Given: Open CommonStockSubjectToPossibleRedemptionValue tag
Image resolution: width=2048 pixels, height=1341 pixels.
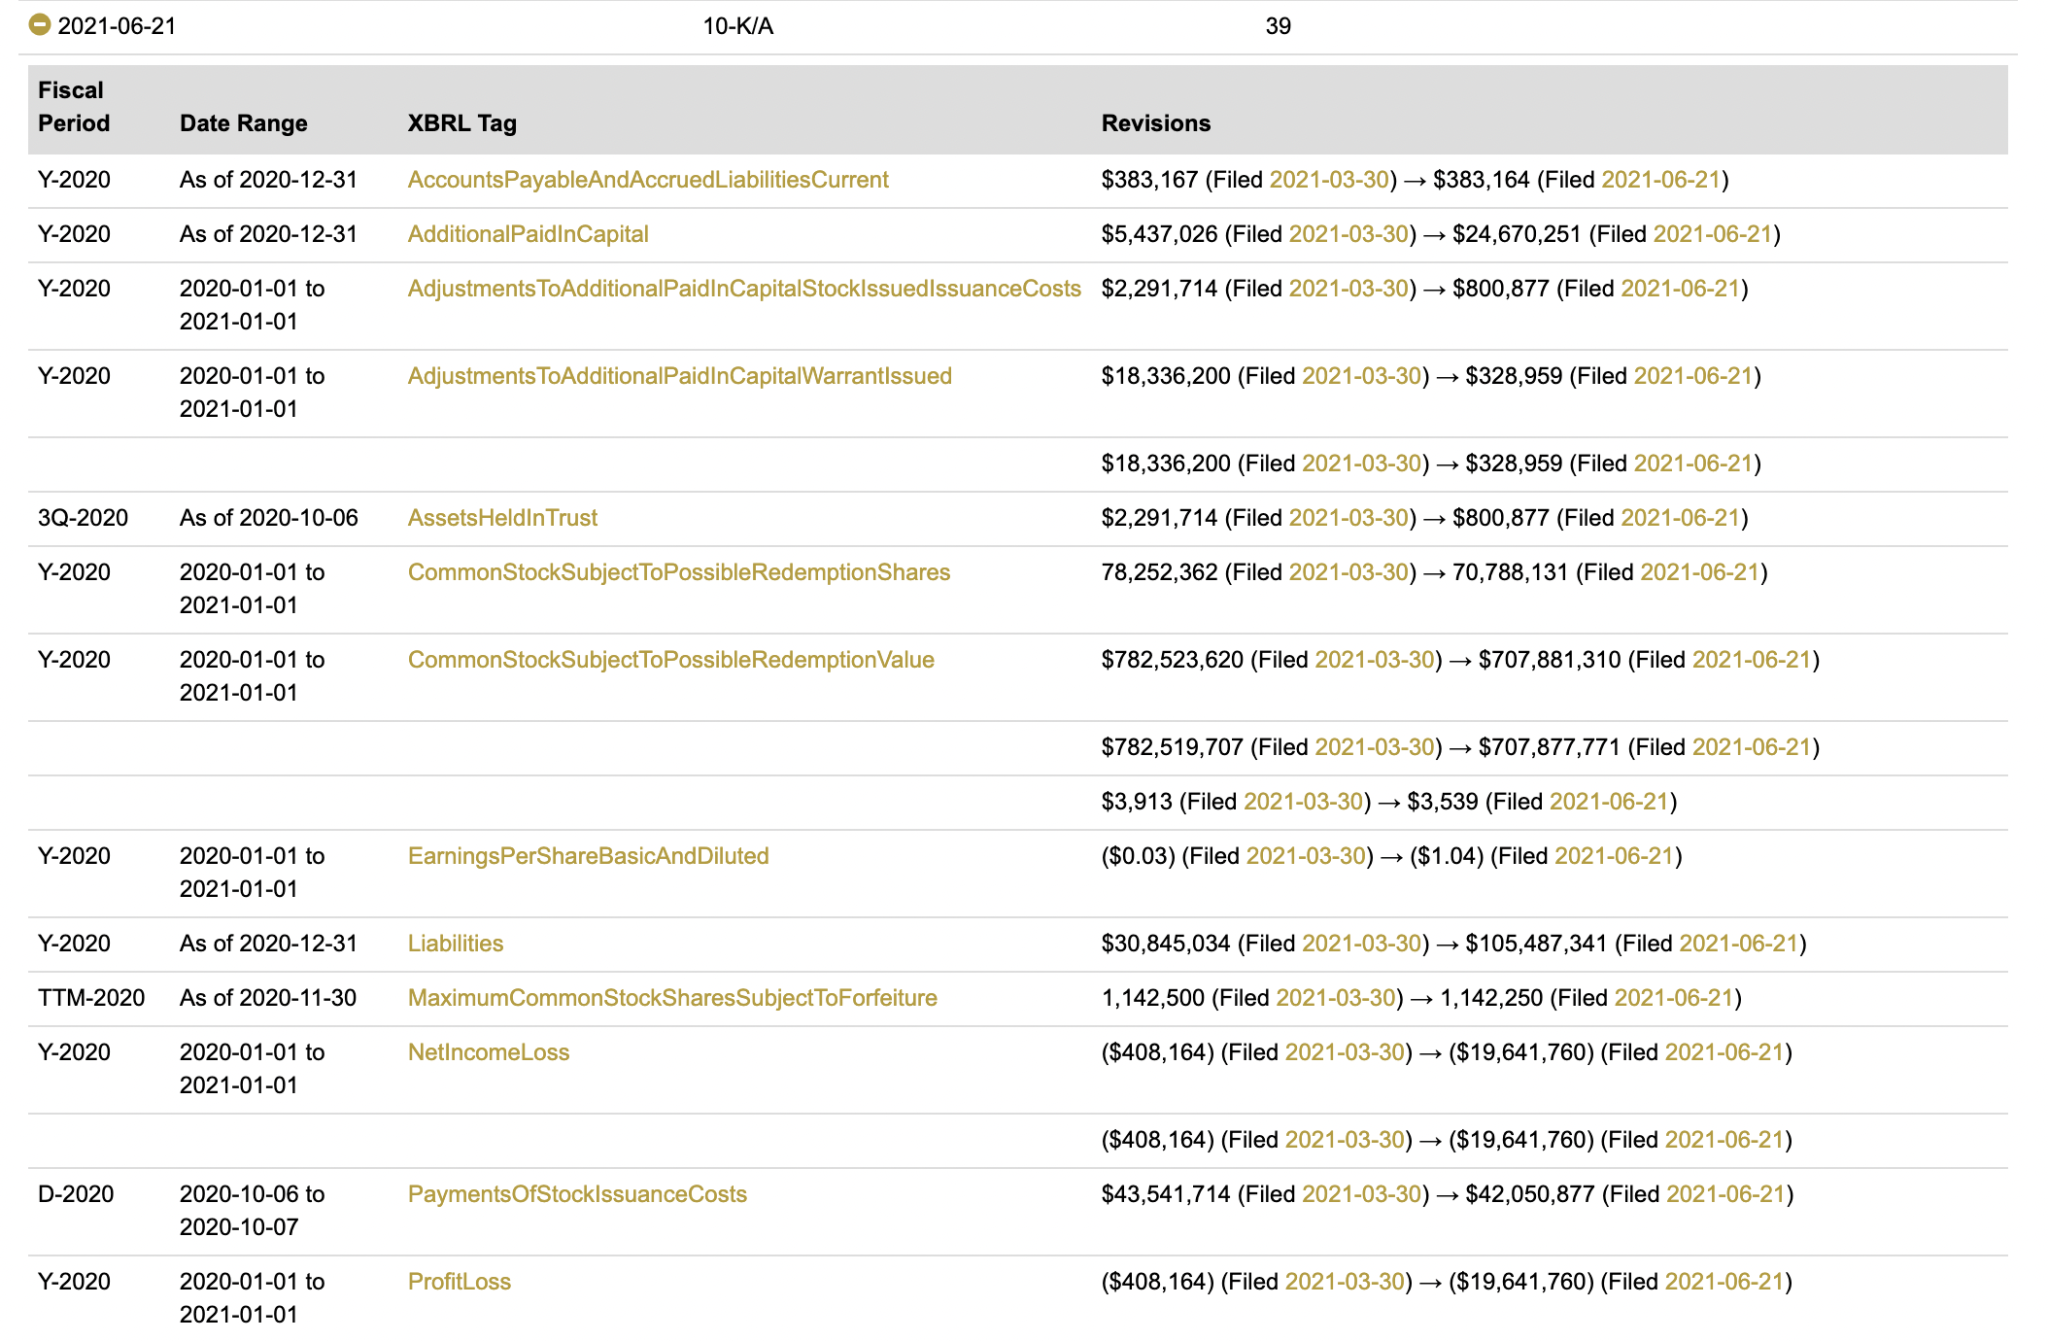Looking at the screenshot, I should 670,660.
